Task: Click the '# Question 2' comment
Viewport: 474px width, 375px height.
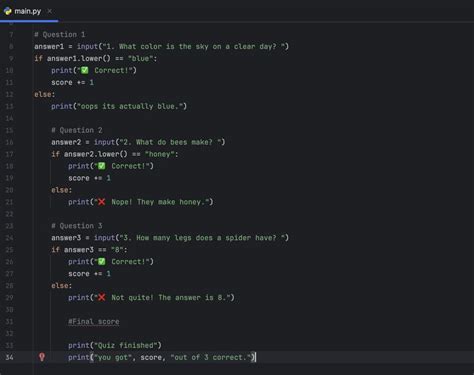Action: click(77, 130)
